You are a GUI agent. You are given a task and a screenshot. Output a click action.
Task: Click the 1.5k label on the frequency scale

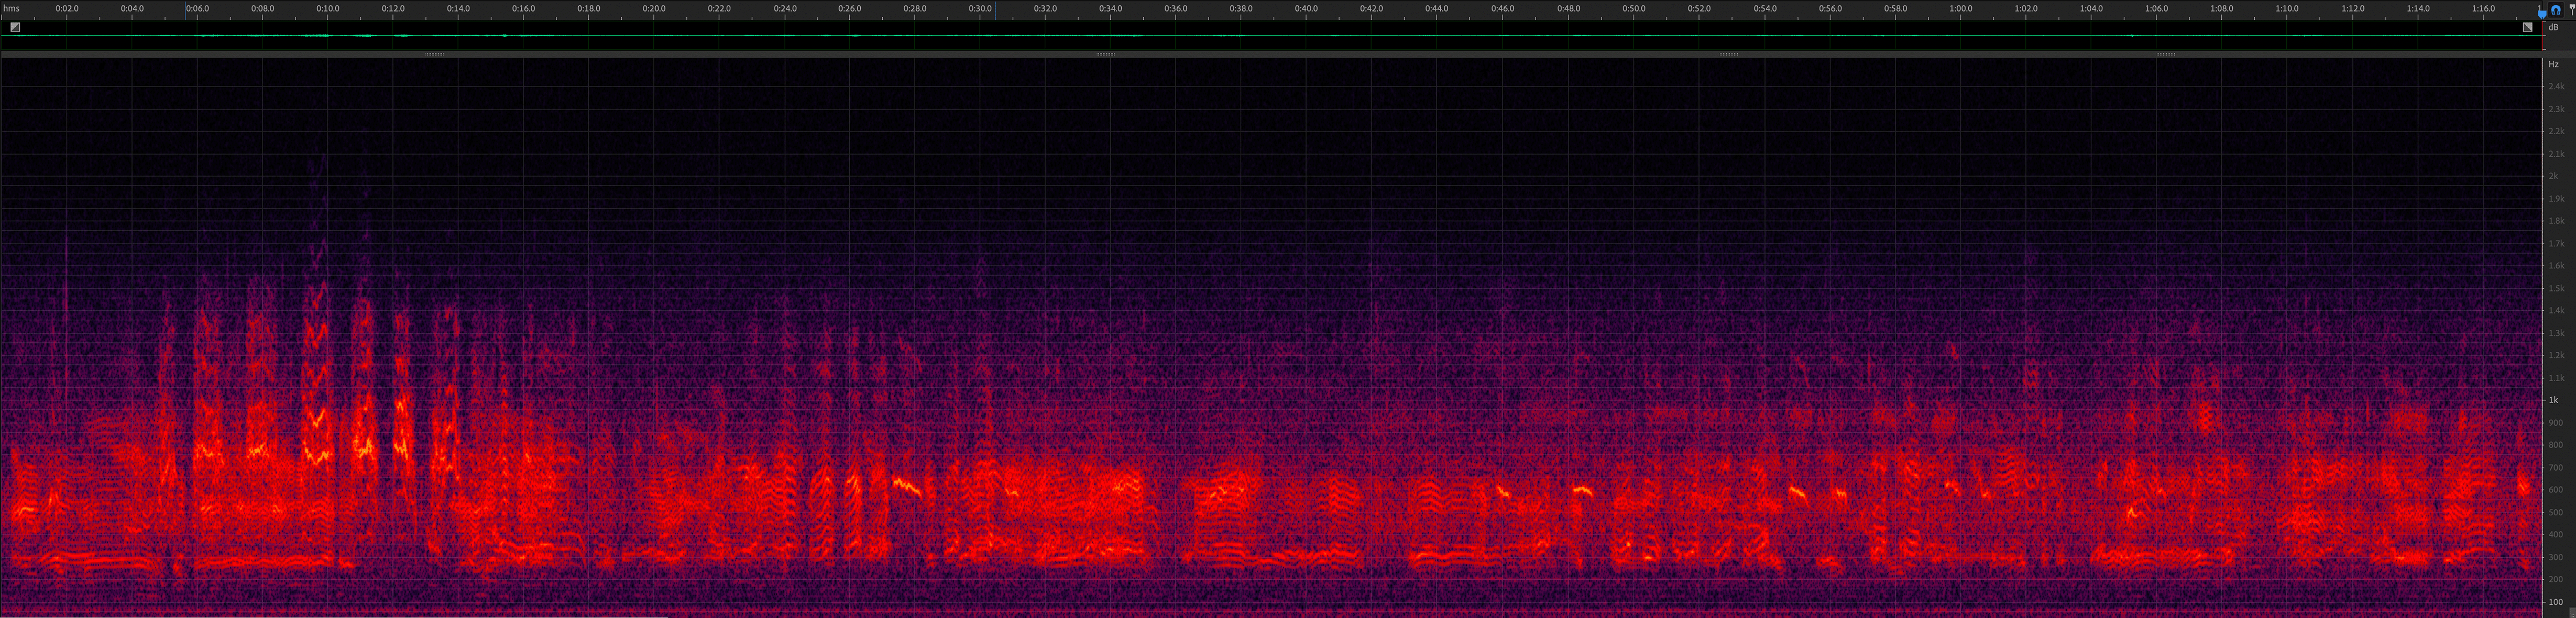[2556, 288]
